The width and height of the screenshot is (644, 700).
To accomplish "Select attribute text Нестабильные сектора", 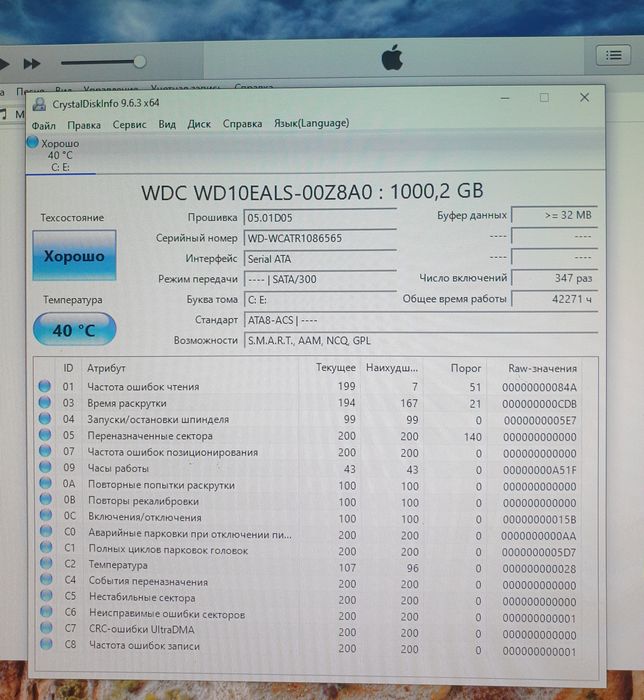I will (142, 597).
